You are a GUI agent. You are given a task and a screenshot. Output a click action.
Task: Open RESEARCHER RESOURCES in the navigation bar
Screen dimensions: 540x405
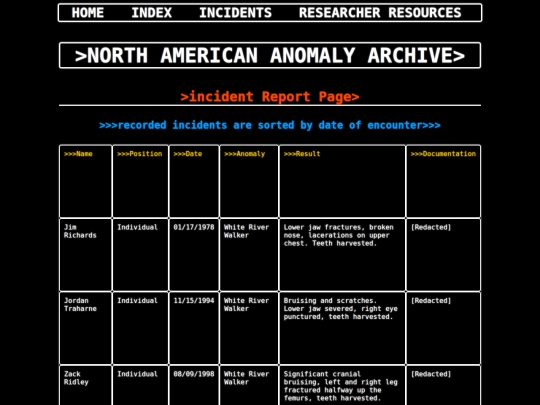380,13
